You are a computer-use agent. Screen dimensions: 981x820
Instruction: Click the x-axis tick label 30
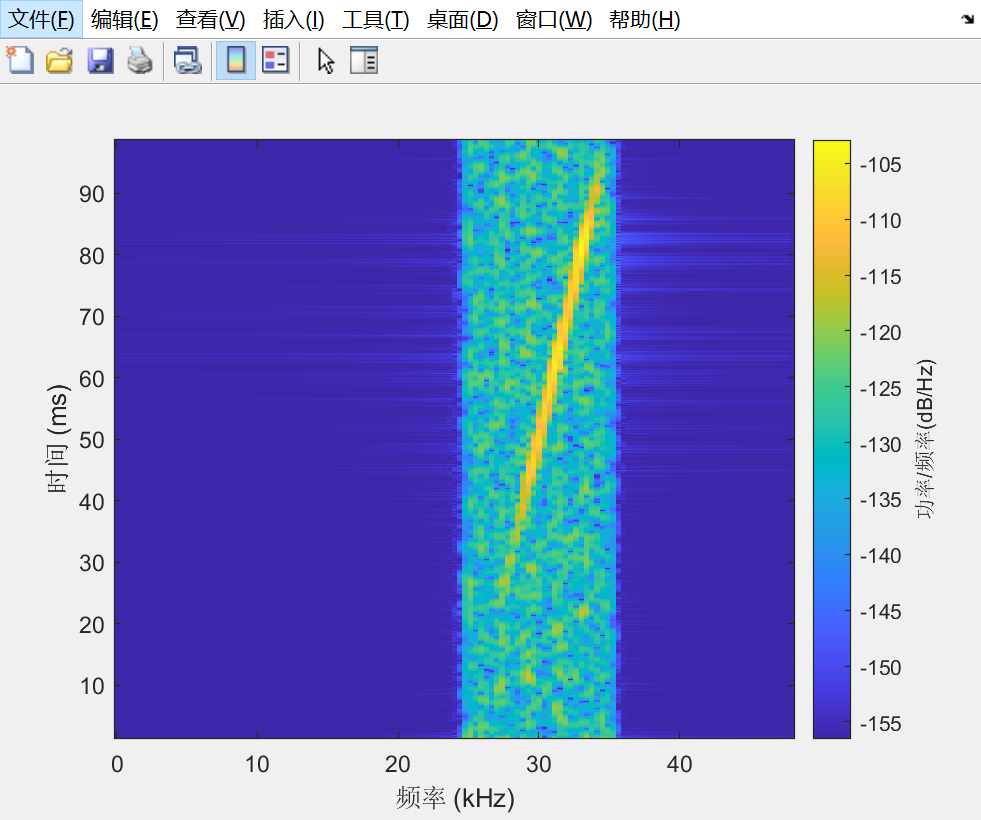(539, 764)
